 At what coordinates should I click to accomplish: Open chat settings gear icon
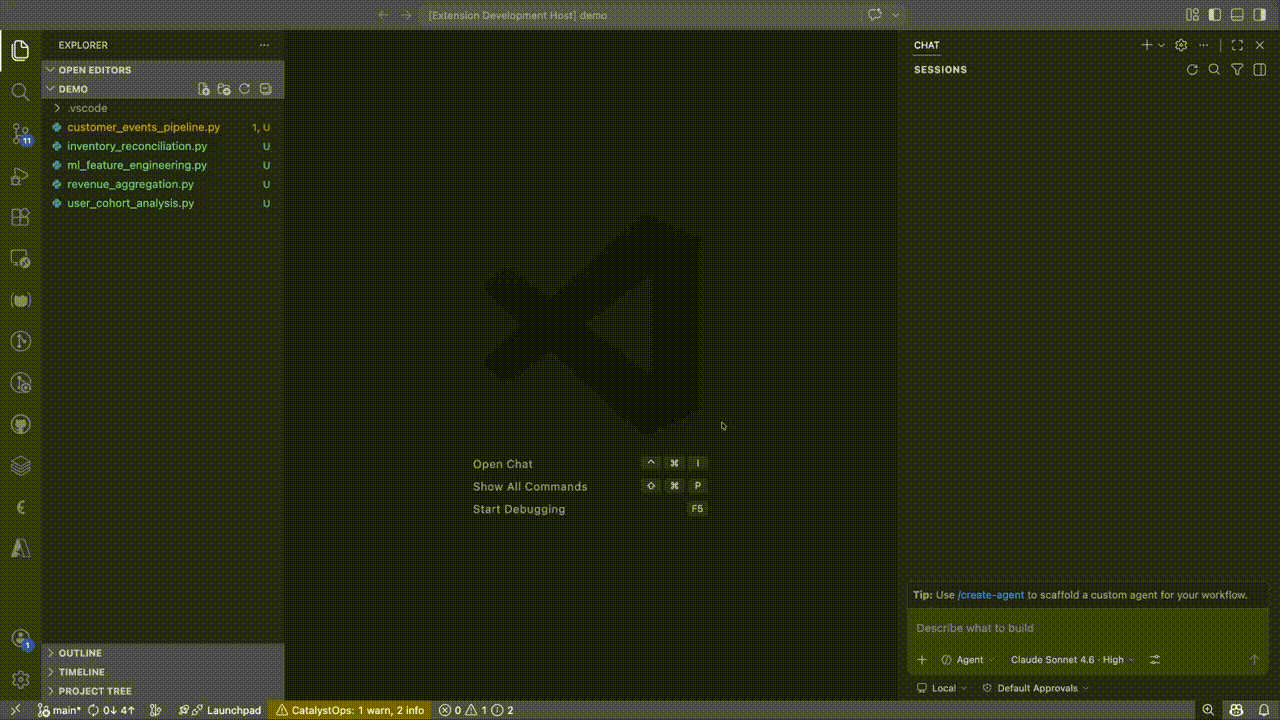(x=1181, y=45)
